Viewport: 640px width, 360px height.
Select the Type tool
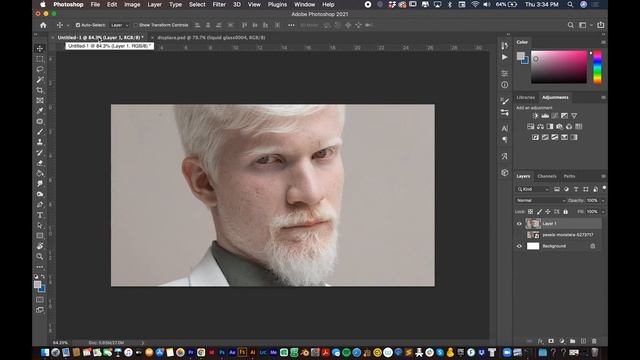pyautogui.click(x=40, y=215)
